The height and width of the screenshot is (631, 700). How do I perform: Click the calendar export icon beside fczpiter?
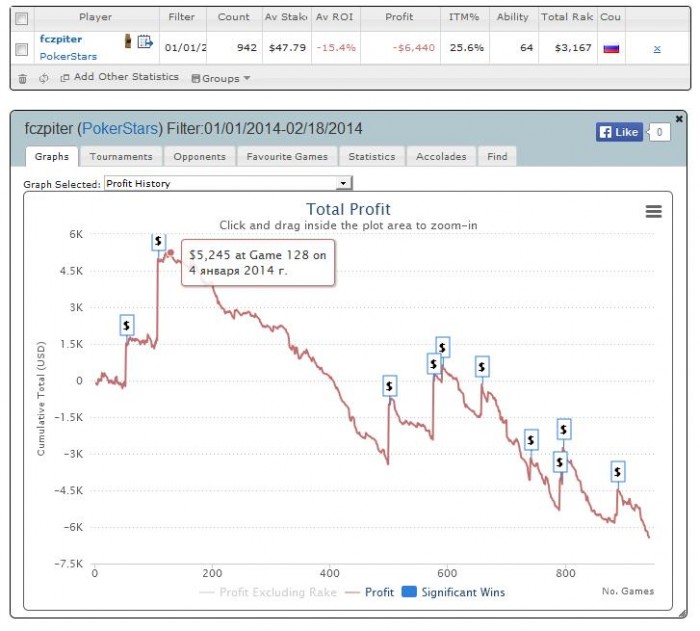[145, 42]
